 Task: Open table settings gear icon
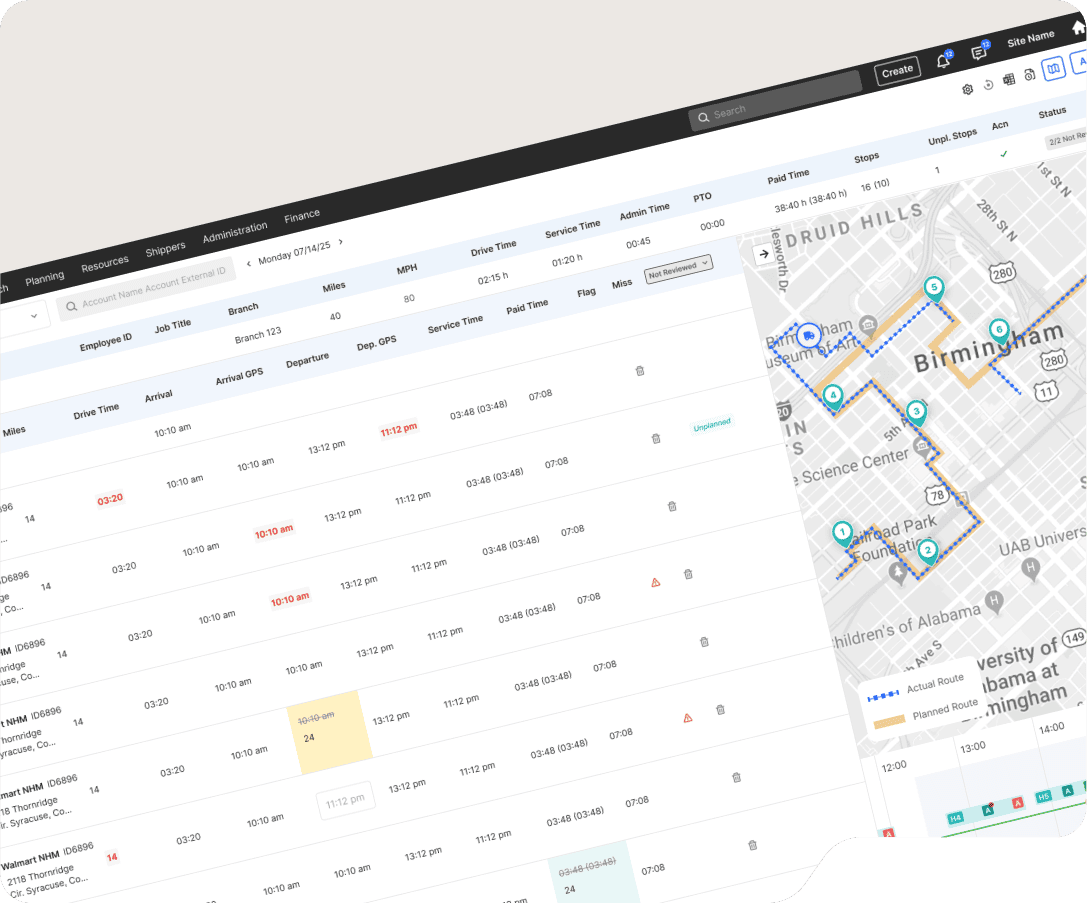pyautogui.click(x=968, y=89)
